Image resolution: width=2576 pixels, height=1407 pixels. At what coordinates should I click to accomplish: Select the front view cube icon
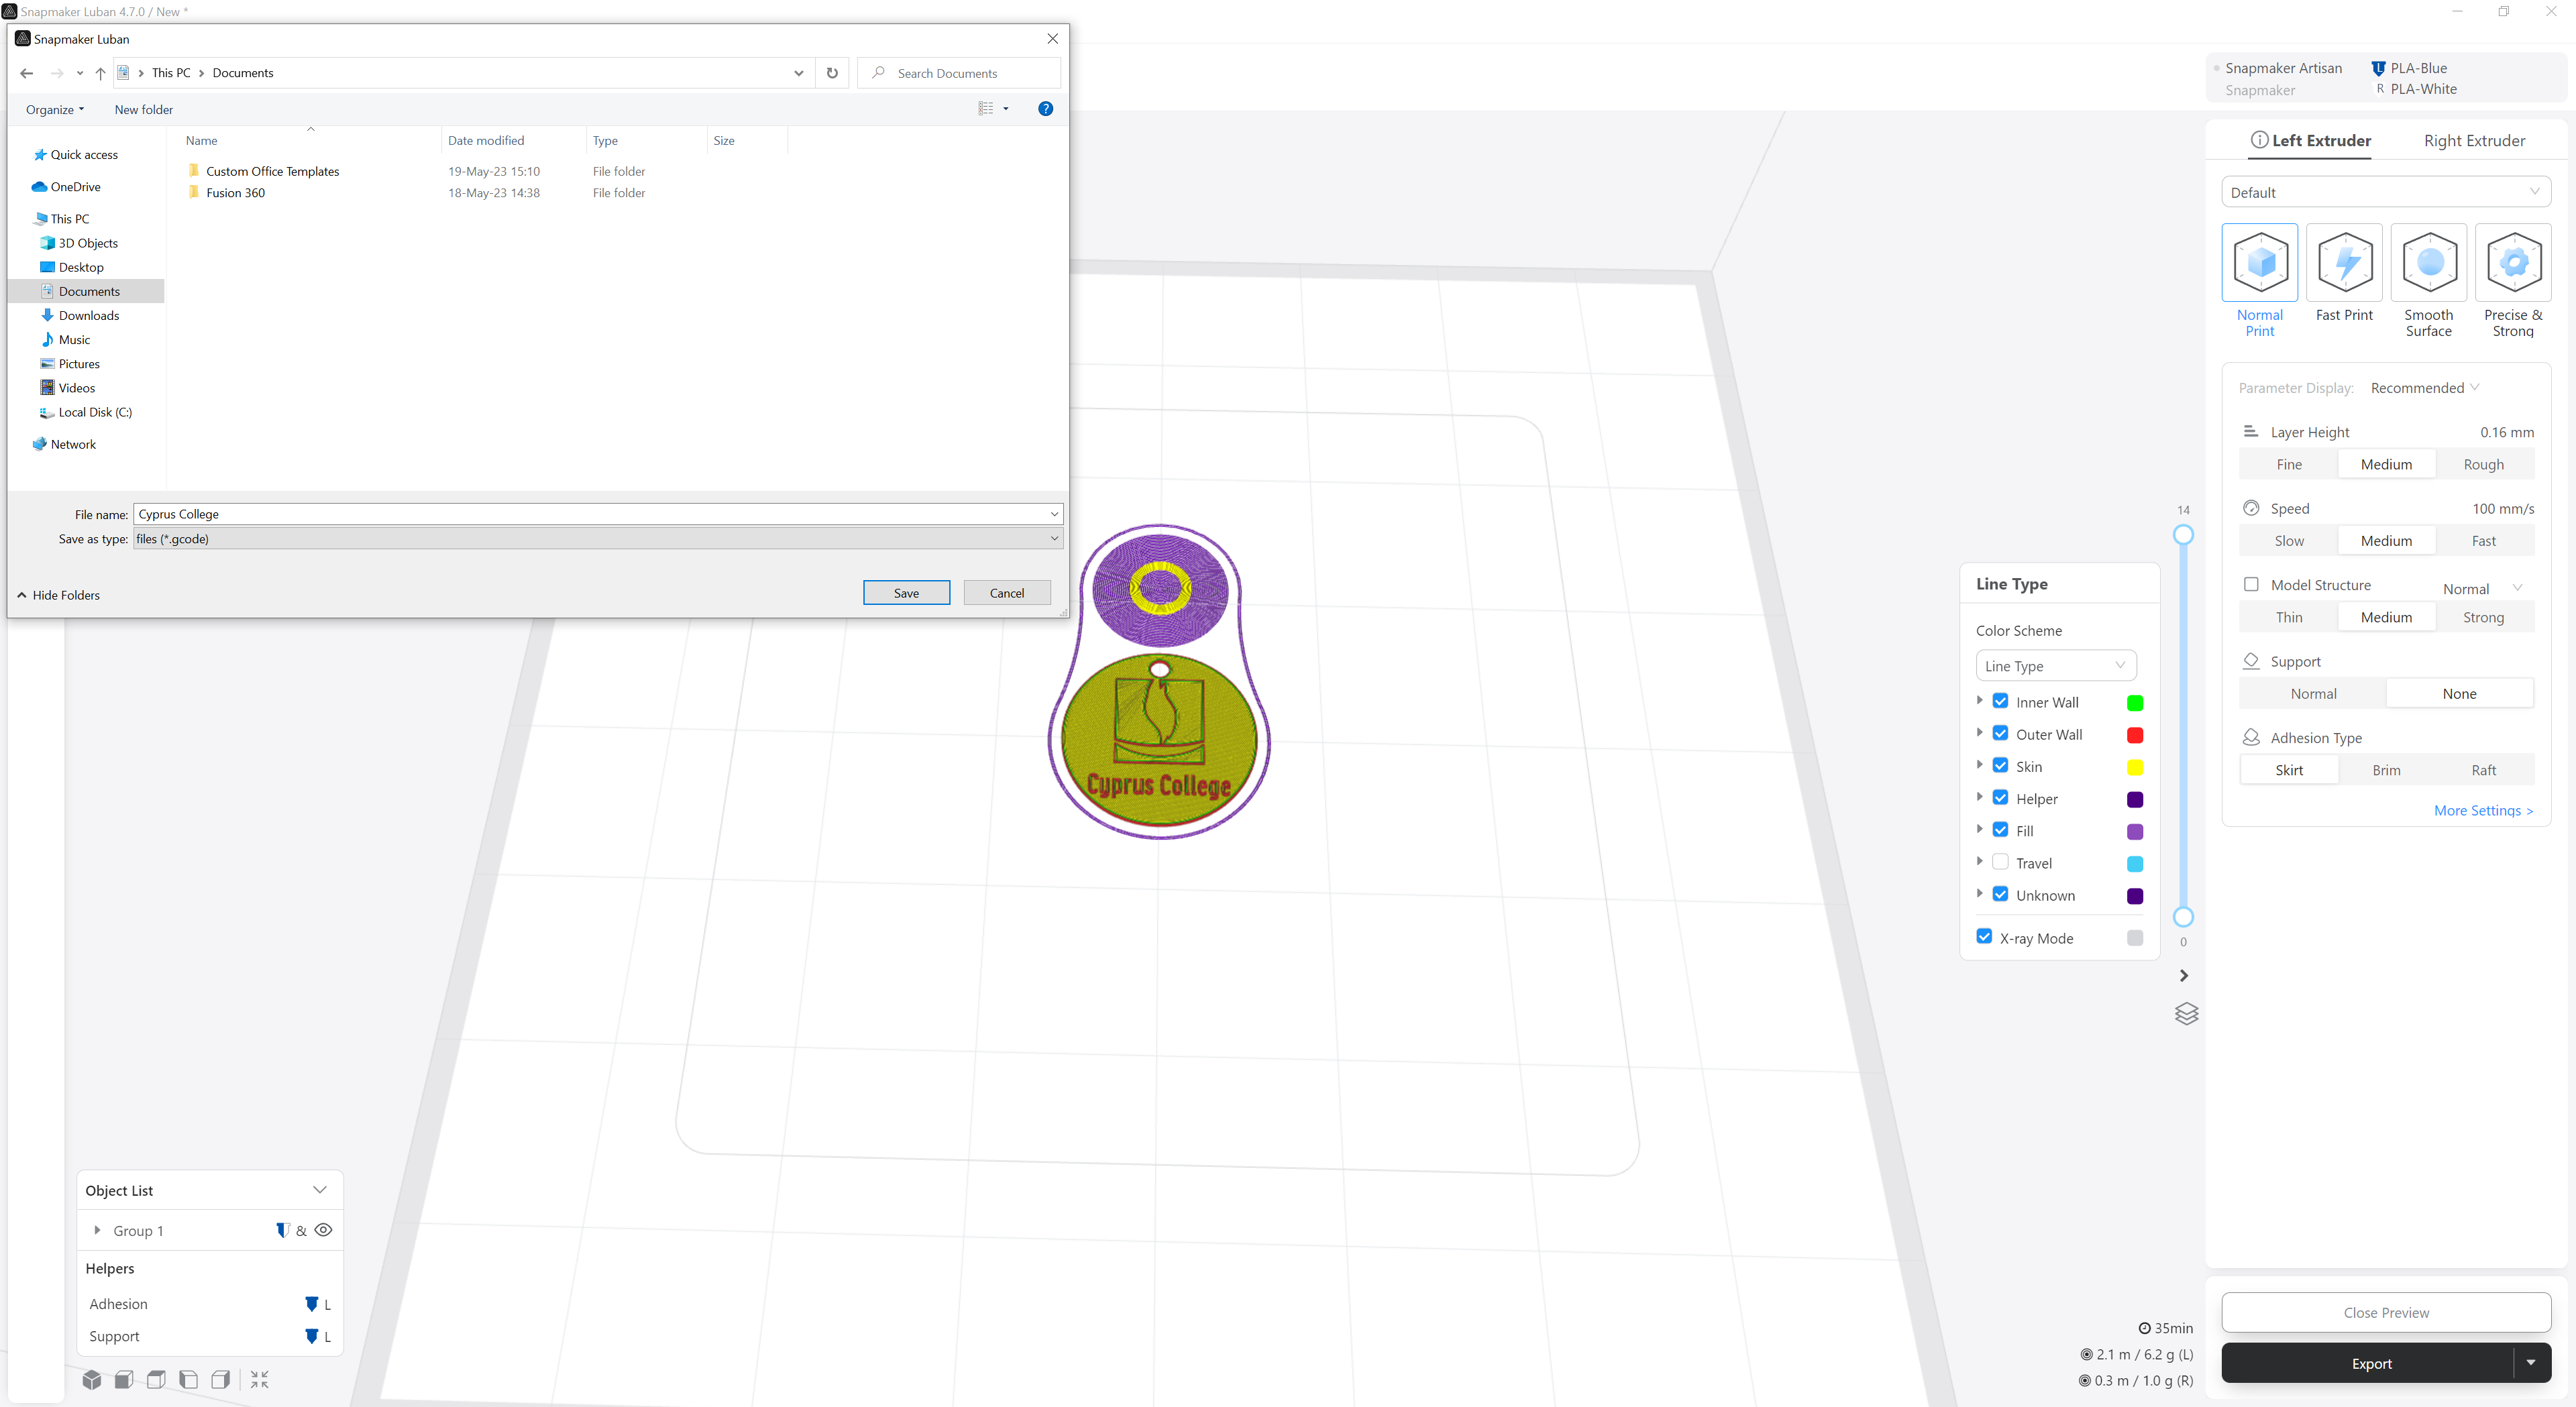click(x=124, y=1380)
